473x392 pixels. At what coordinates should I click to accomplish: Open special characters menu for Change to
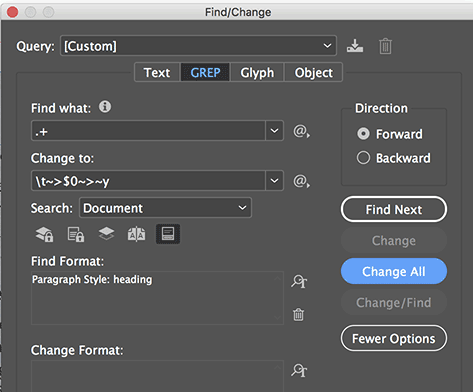[x=302, y=181]
